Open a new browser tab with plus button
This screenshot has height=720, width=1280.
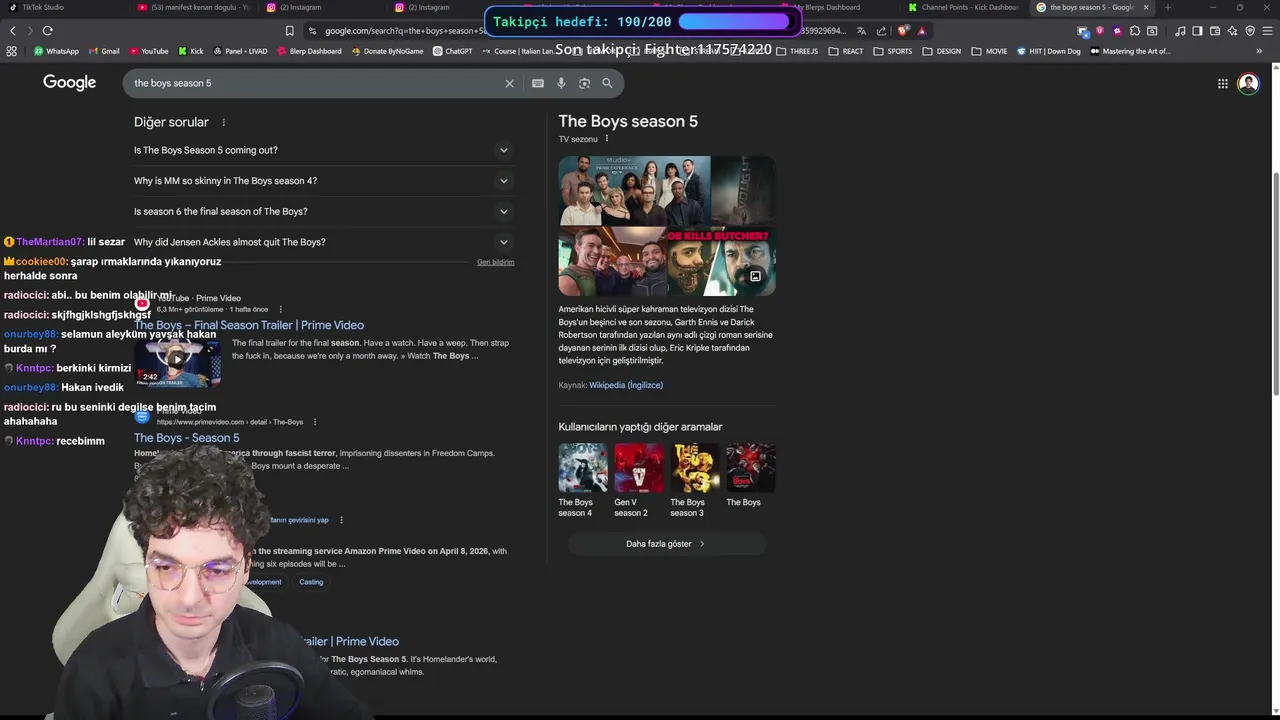click(1167, 7)
